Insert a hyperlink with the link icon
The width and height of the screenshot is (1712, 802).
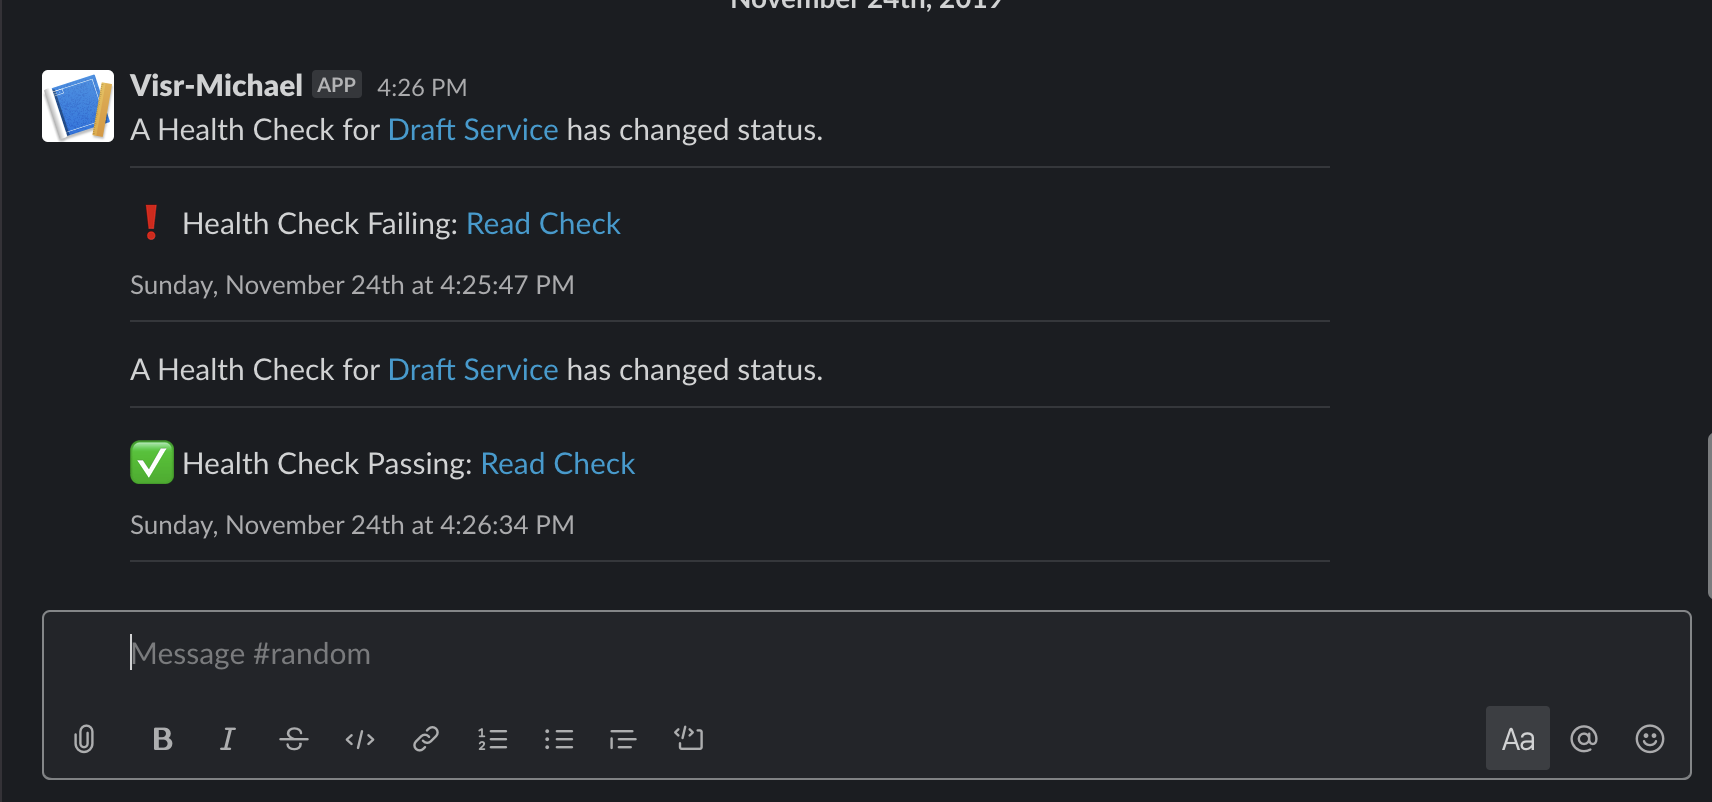(426, 739)
